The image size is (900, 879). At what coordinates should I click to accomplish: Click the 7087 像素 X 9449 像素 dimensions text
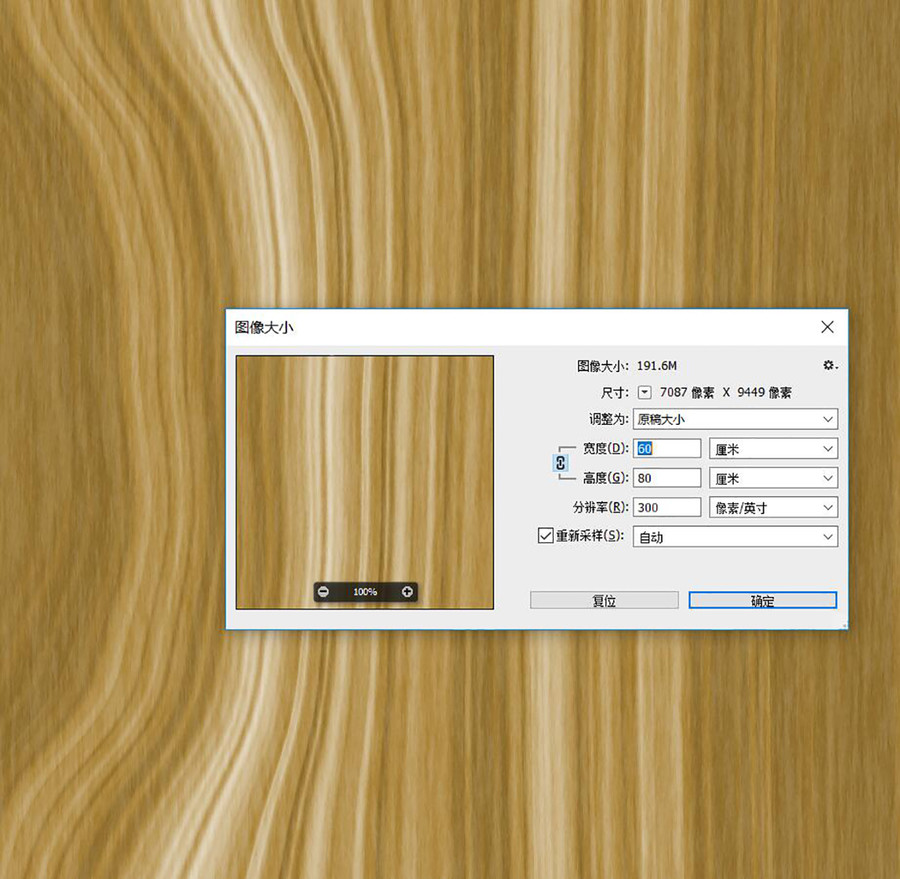[726, 393]
